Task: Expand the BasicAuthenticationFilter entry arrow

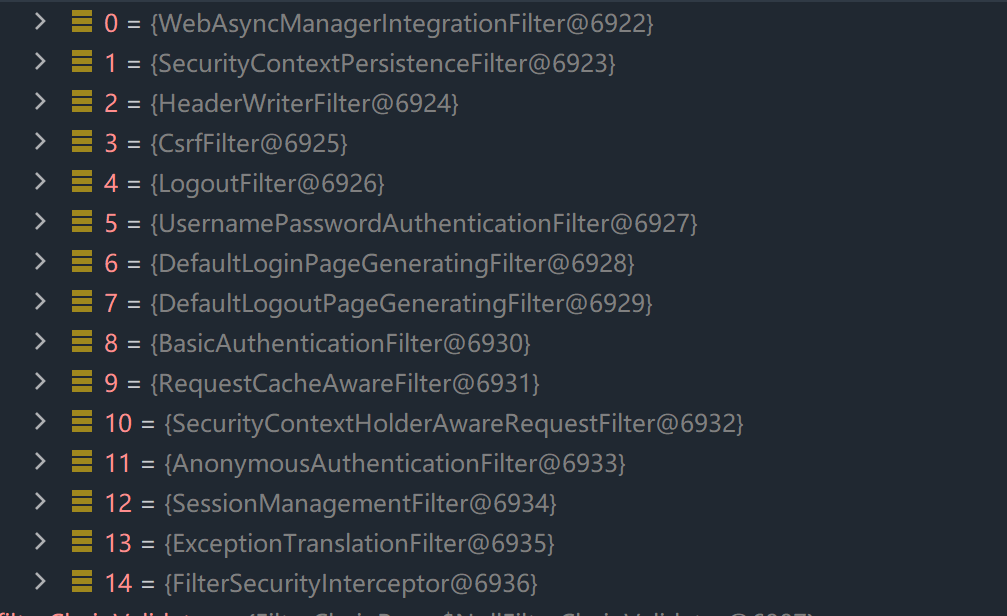Action: (x=40, y=342)
